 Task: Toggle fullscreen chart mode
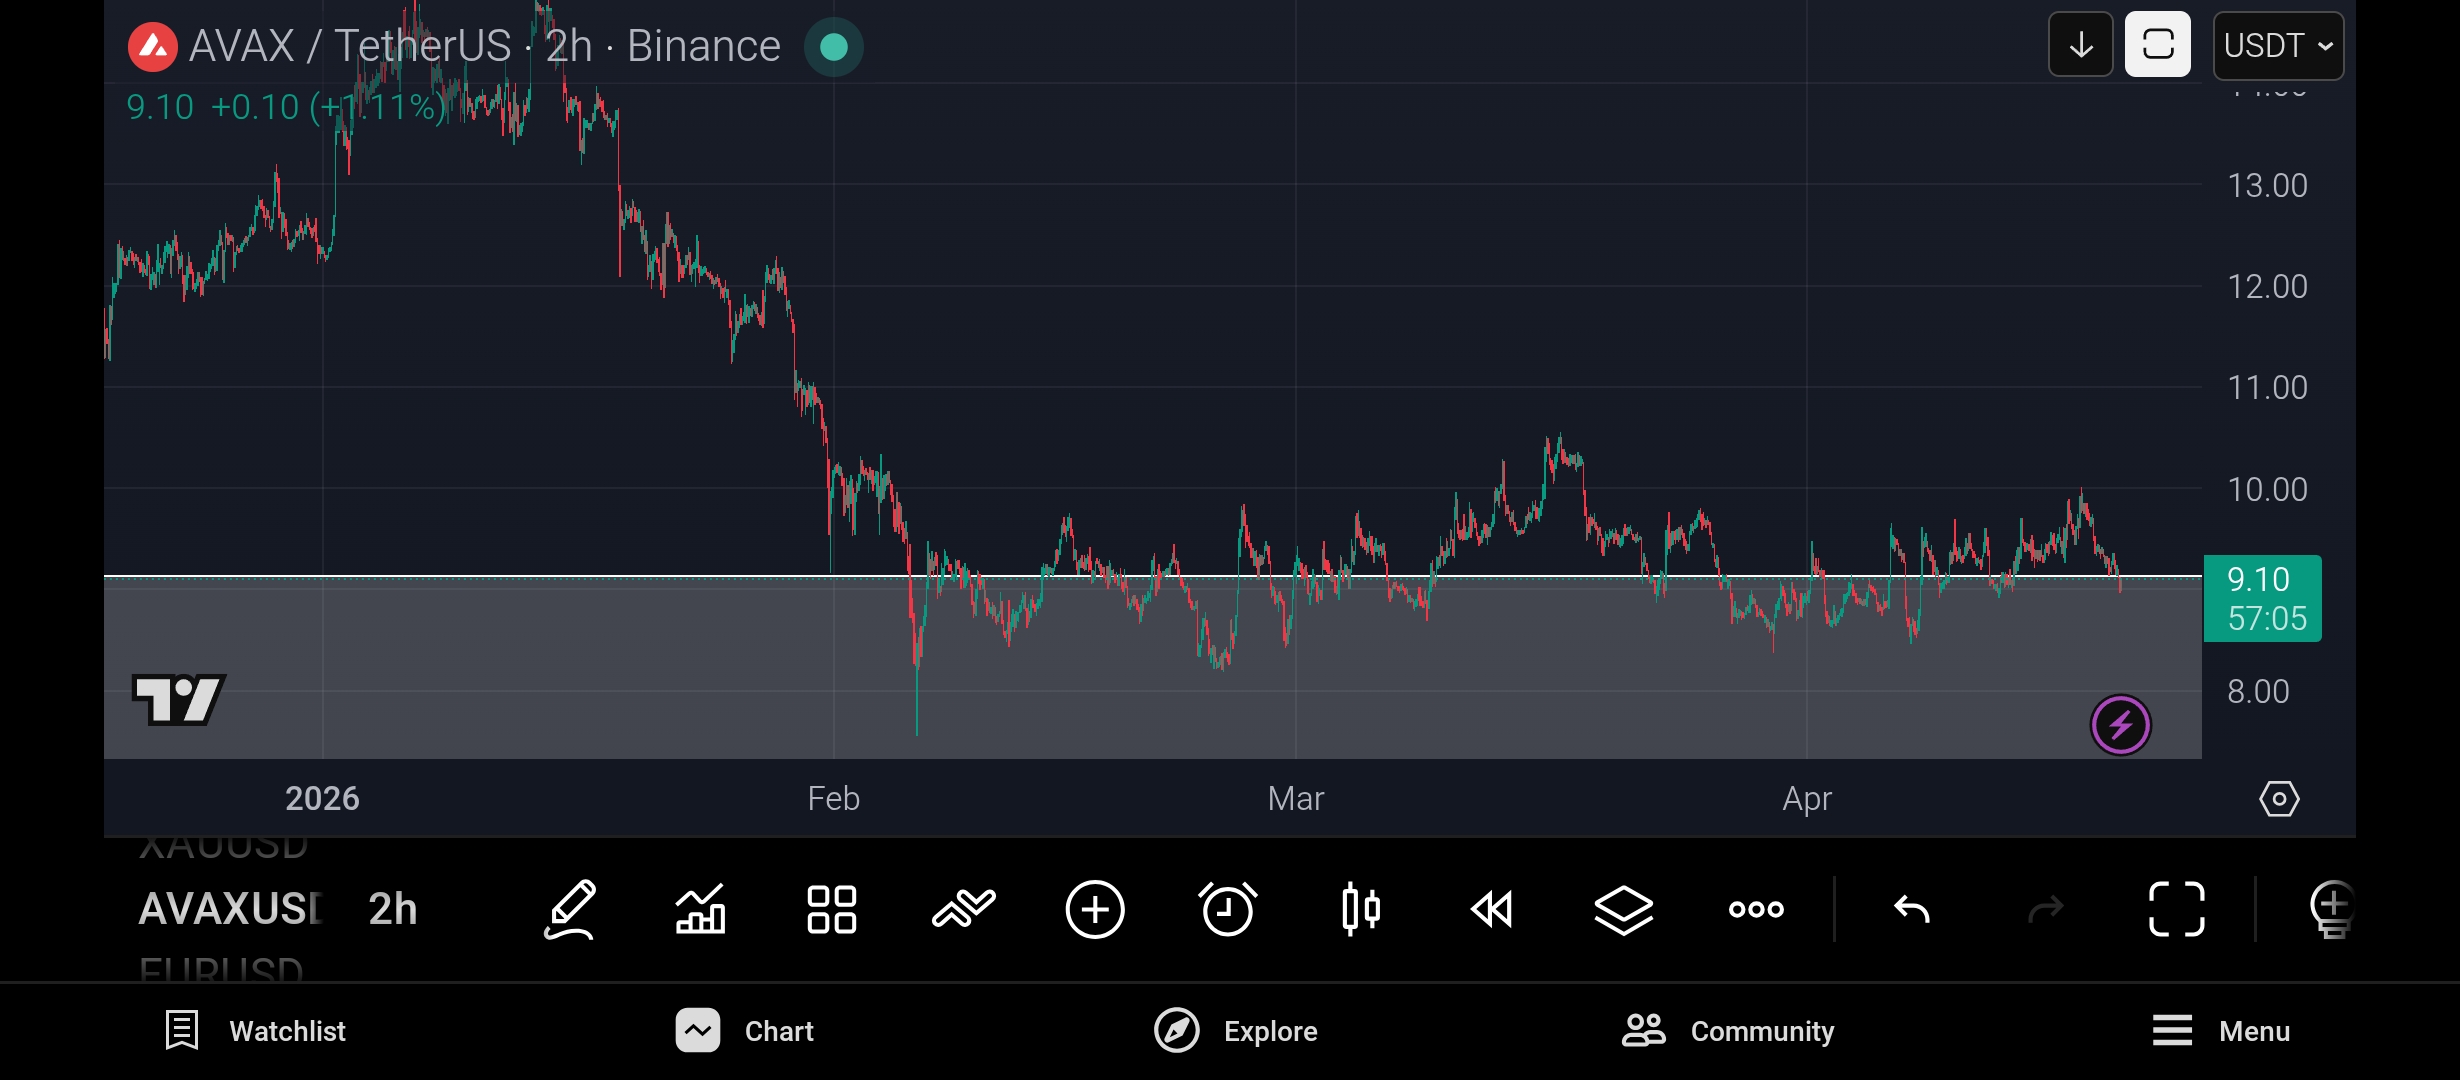point(2176,909)
